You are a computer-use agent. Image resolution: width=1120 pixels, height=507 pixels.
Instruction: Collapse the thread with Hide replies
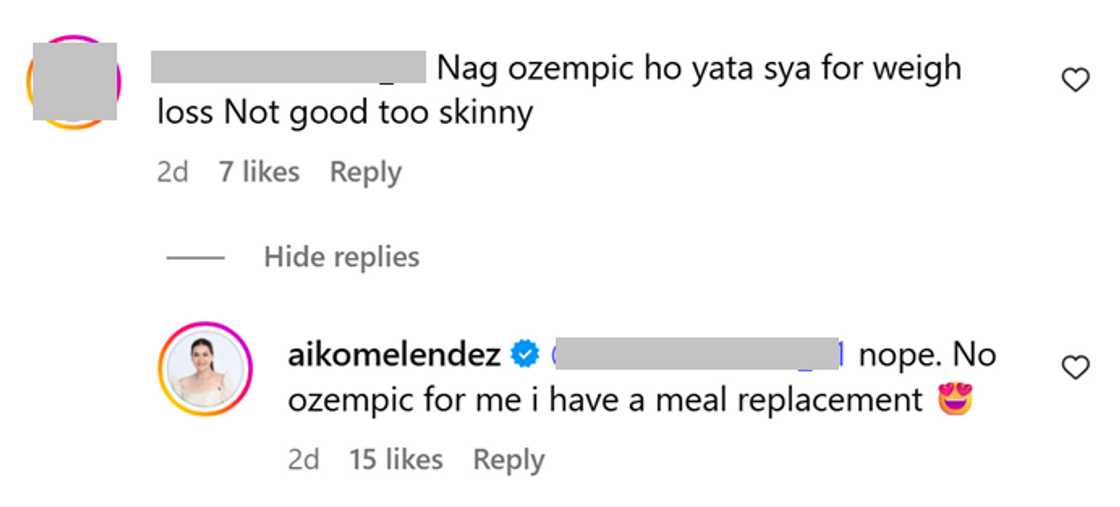click(341, 257)
